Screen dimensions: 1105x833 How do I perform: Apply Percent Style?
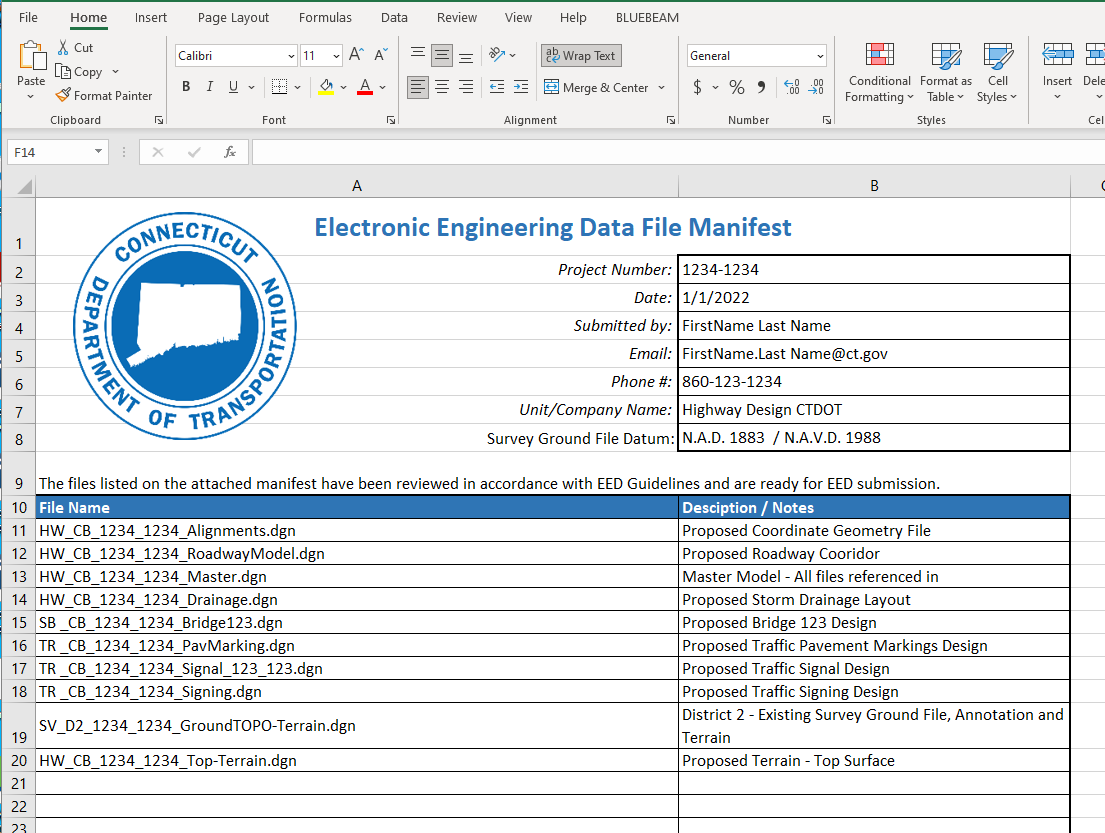pos(736,87)
